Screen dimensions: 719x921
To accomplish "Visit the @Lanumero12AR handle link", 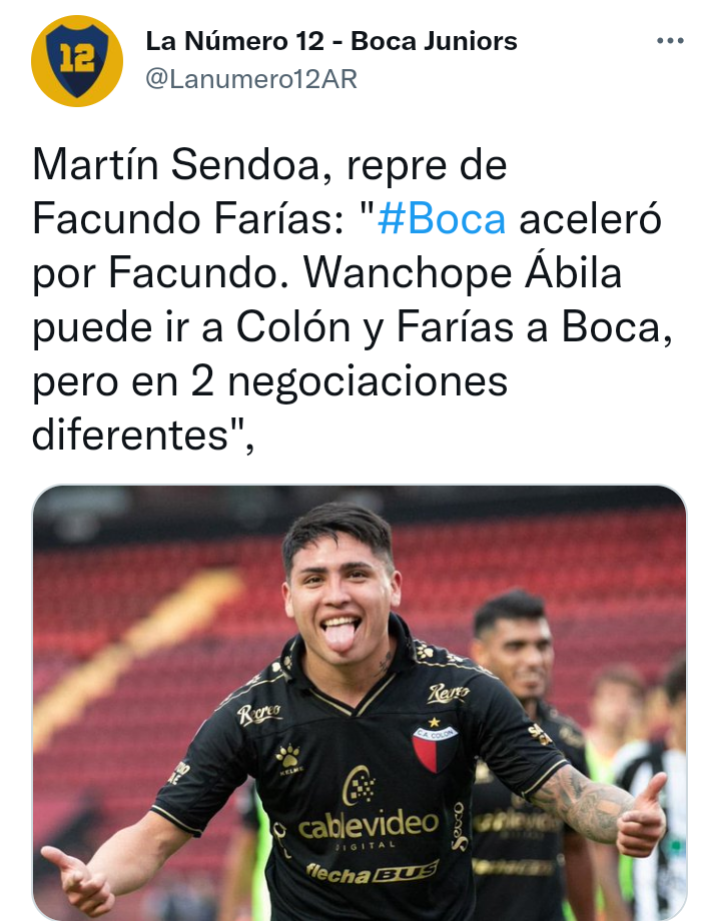I will pos(251,79).
